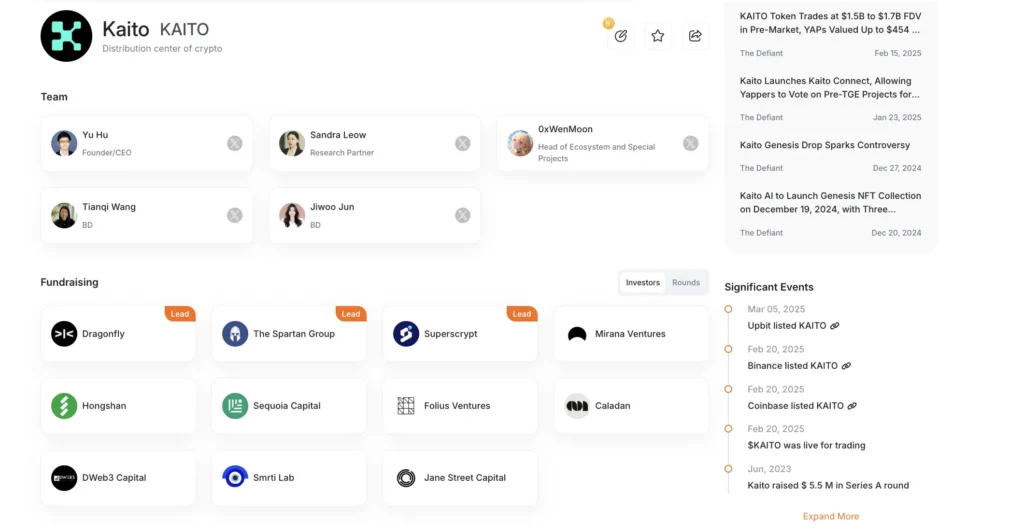The width and height of the screenshot is (1024, 531).
Task: Open the Smrti Lab investor name
Action: pyautogui.click(x=274, y=477)
